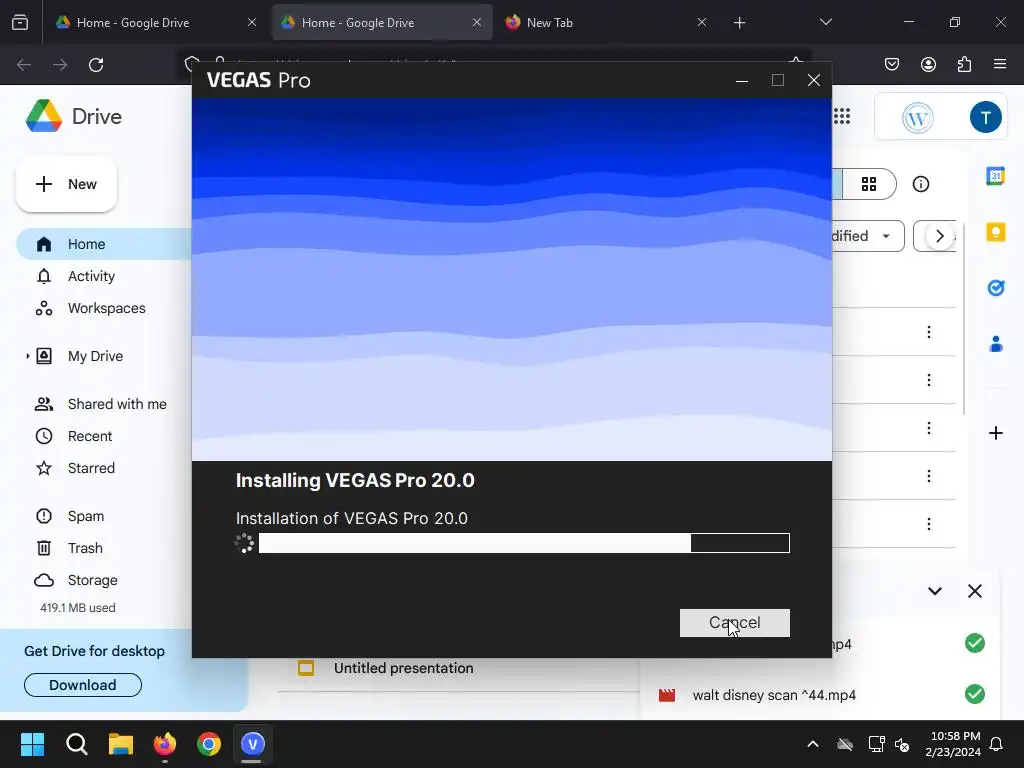Expand the My Drive tree arrow
The height and width of the screenshot is (768, 1024).
click(27, 356)
